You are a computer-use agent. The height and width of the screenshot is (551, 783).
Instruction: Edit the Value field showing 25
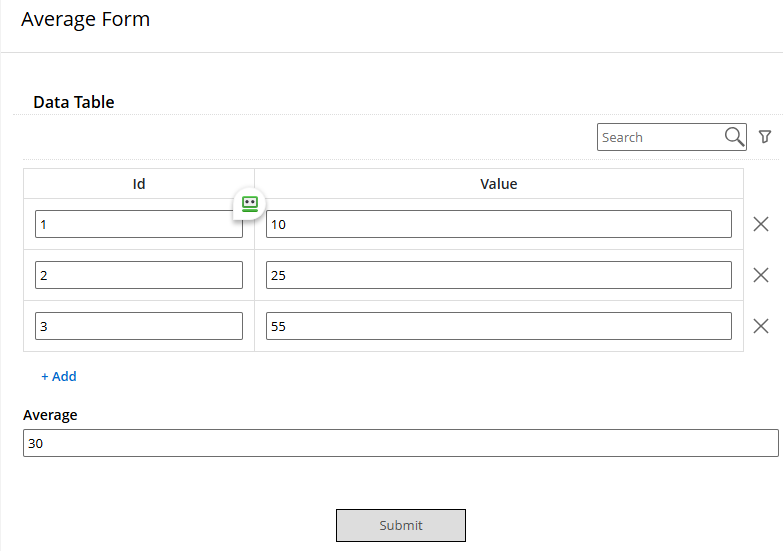tap(499, 275)
